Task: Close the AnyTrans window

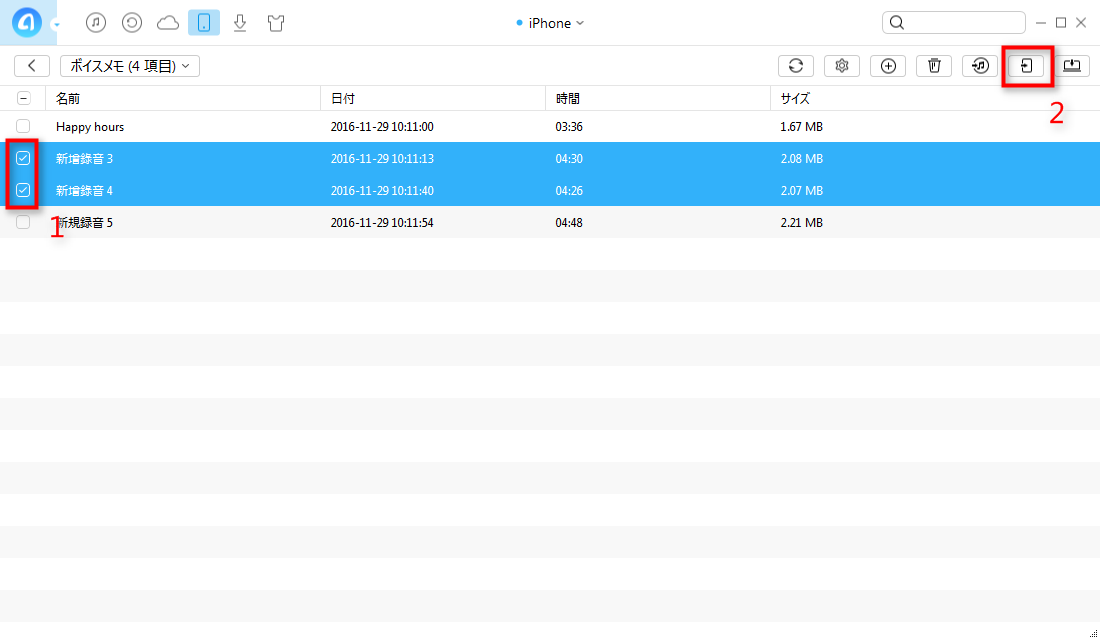Action: [1081, 23]
